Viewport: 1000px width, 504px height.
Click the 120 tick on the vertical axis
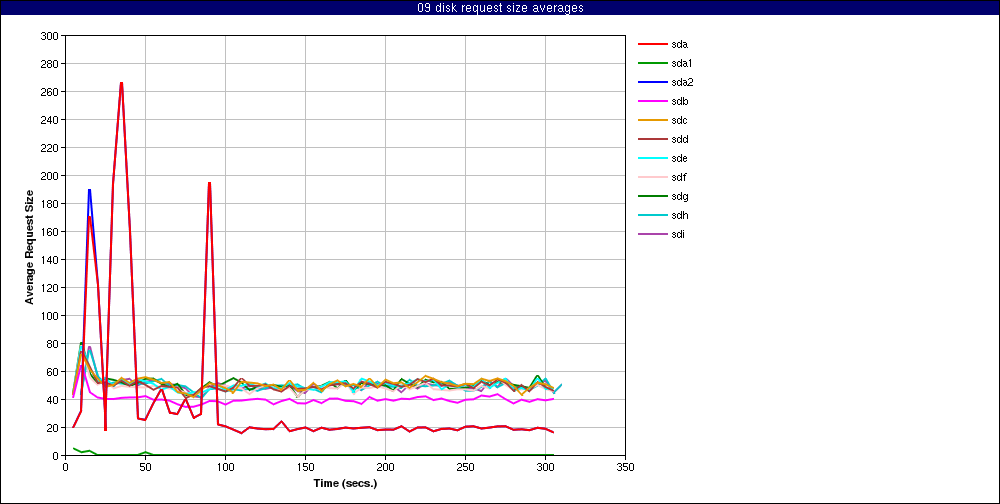pos(50,288)
